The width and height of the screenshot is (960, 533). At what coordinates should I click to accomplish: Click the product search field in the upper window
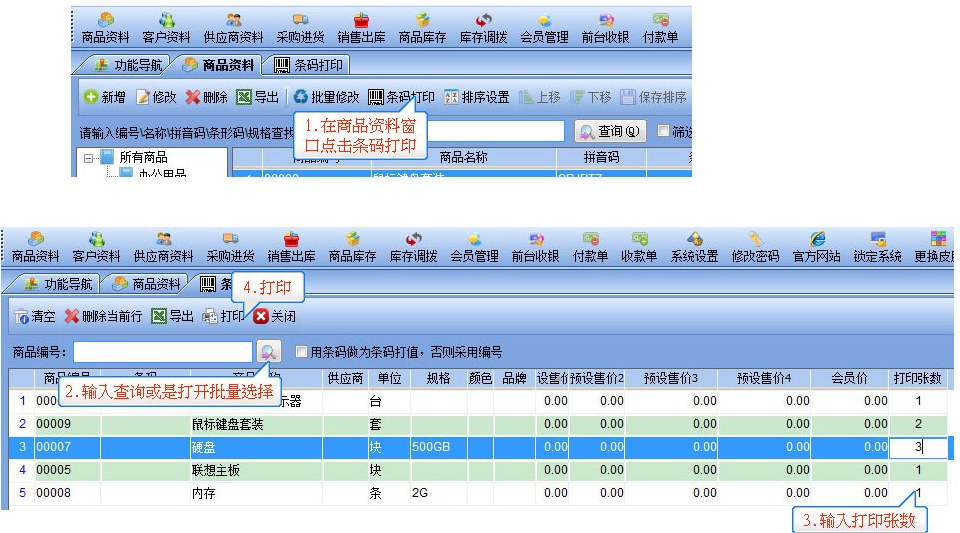tap(495, 131)
